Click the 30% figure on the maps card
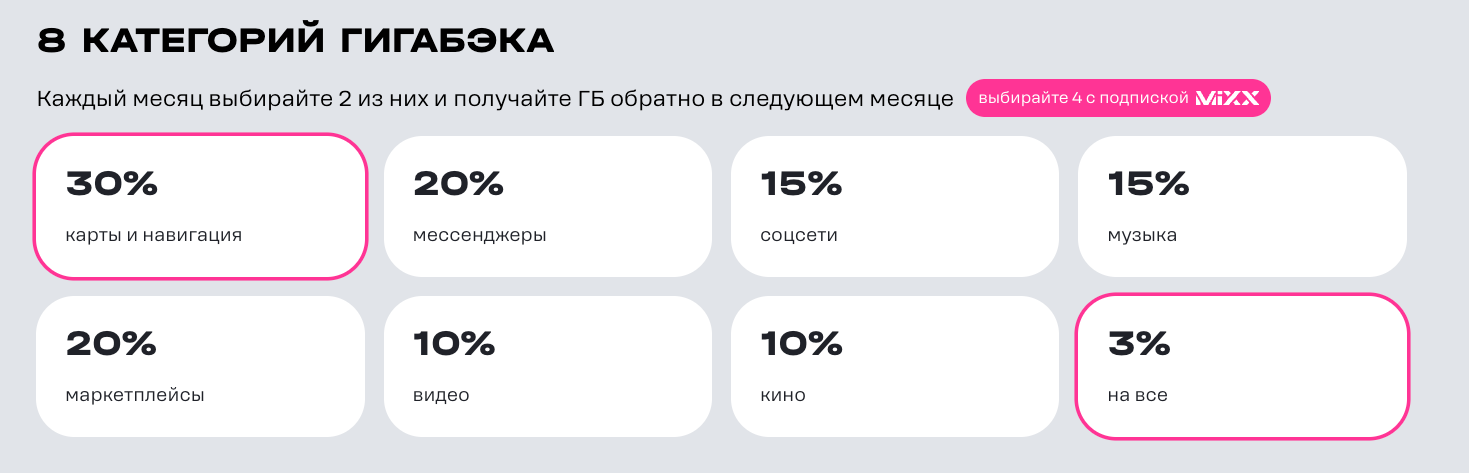 112,184
